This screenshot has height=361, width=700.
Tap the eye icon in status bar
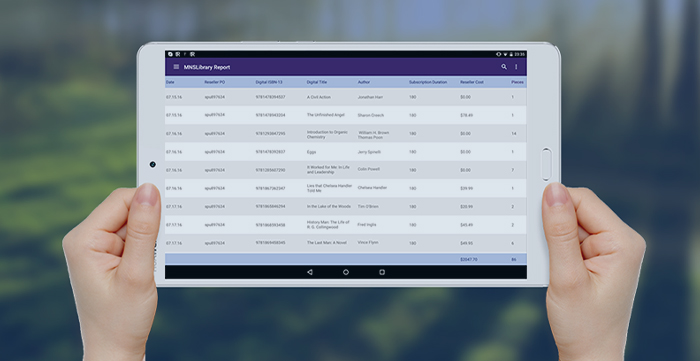click(499, 54)
